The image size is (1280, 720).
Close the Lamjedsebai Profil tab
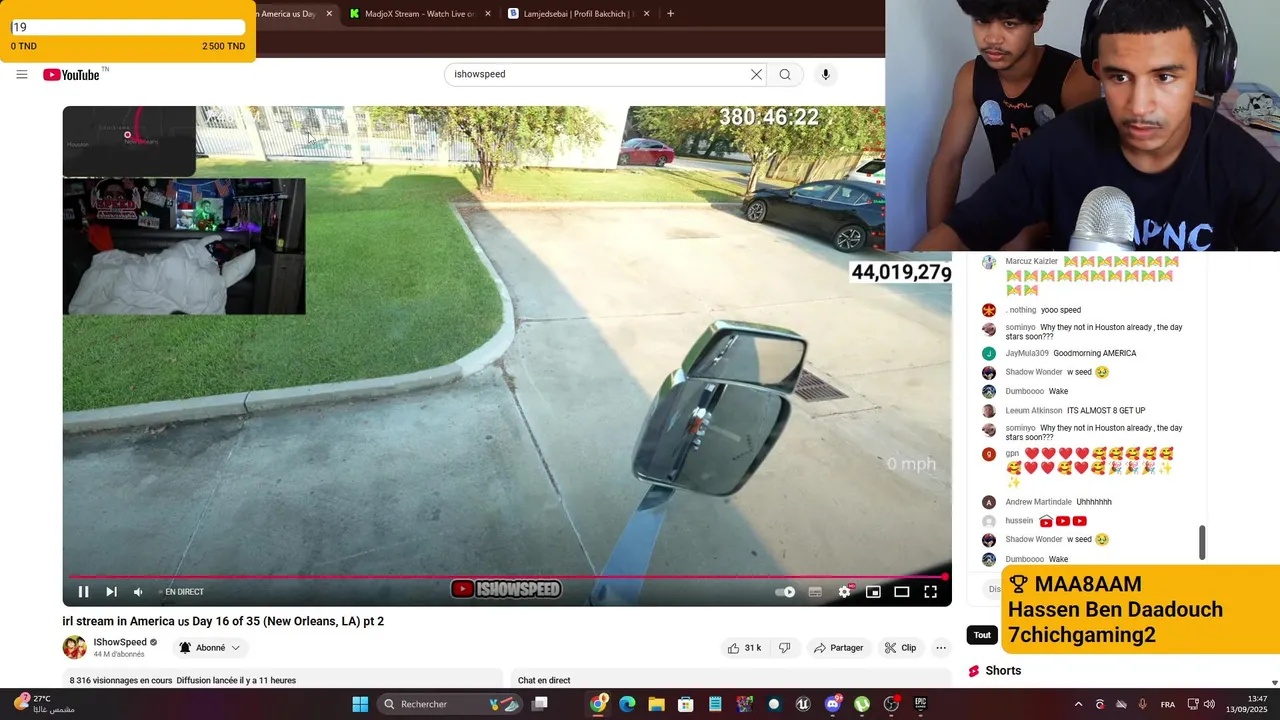tap(646, 14)
